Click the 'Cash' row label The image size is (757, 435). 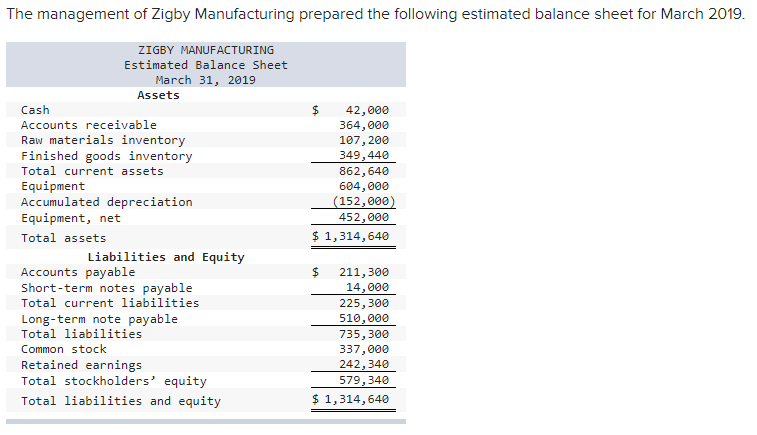coord(35,110)
